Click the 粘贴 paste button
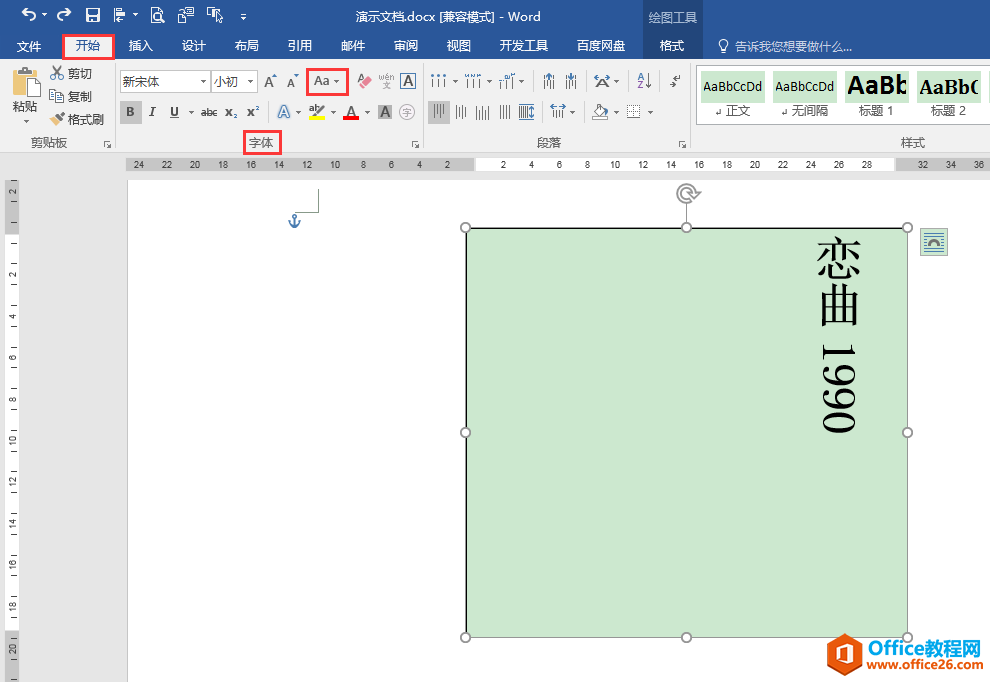 (x=25, y=95)
